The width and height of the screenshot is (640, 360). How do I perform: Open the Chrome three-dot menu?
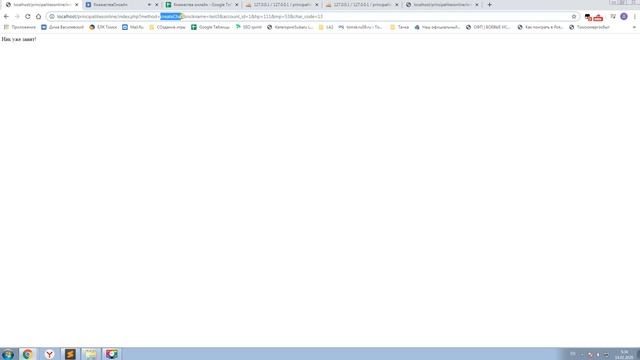(x=635, y=16)
